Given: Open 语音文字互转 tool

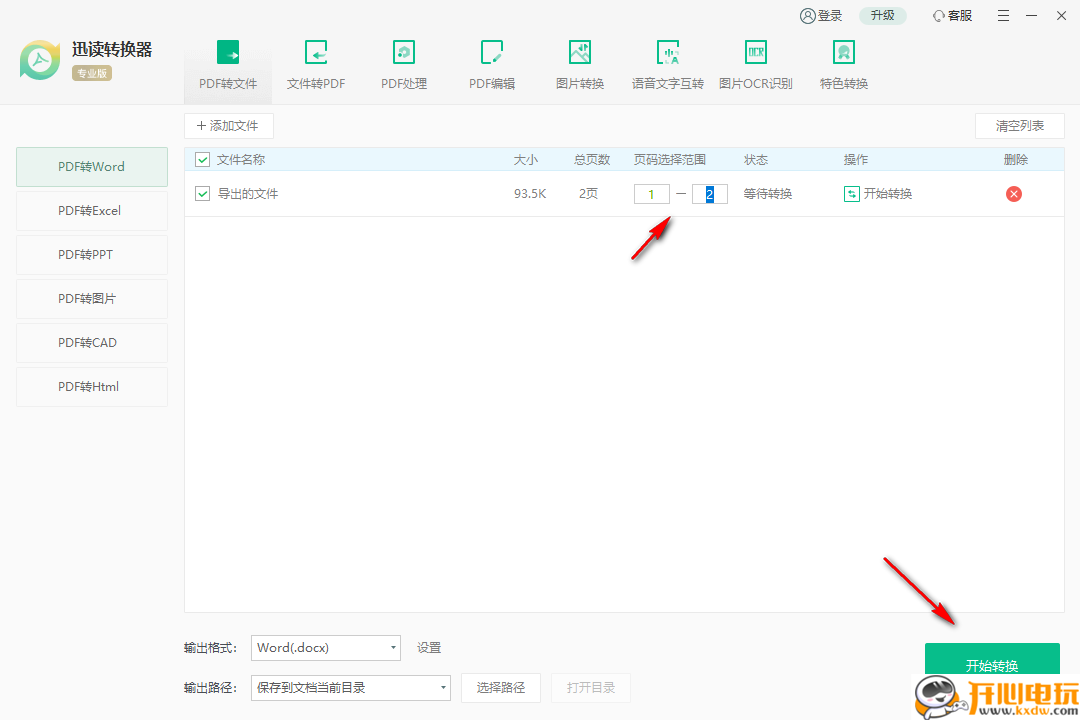Looking at the screenshot, I should click(667, 64).
